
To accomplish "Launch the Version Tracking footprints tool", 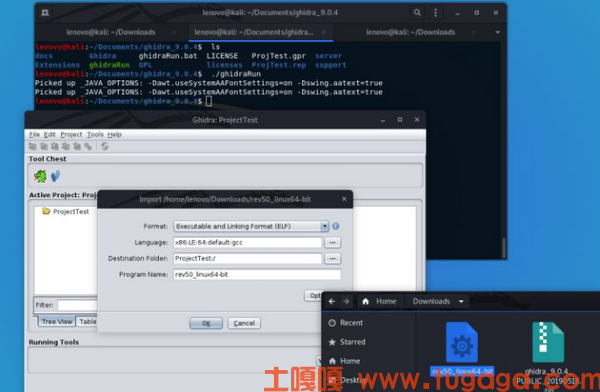I will pos(55,176).
